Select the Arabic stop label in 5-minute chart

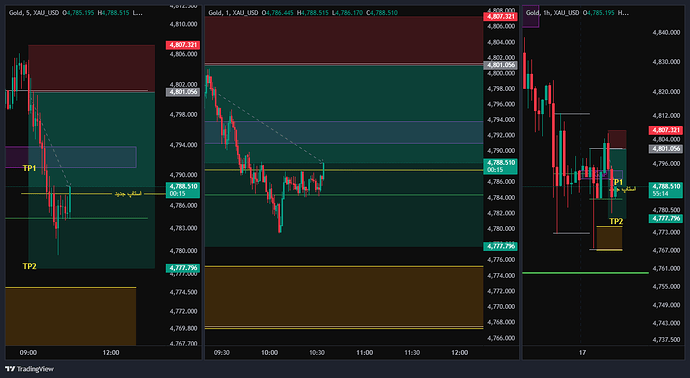tap(128, 194)
